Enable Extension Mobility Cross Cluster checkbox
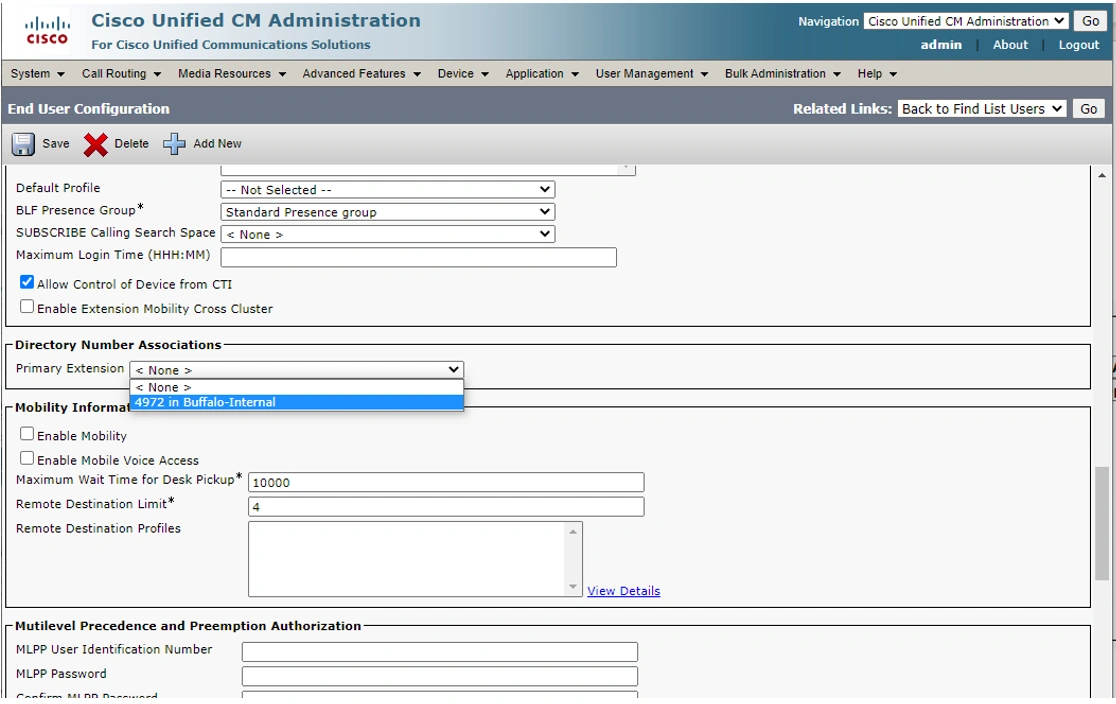 point(27,307)
